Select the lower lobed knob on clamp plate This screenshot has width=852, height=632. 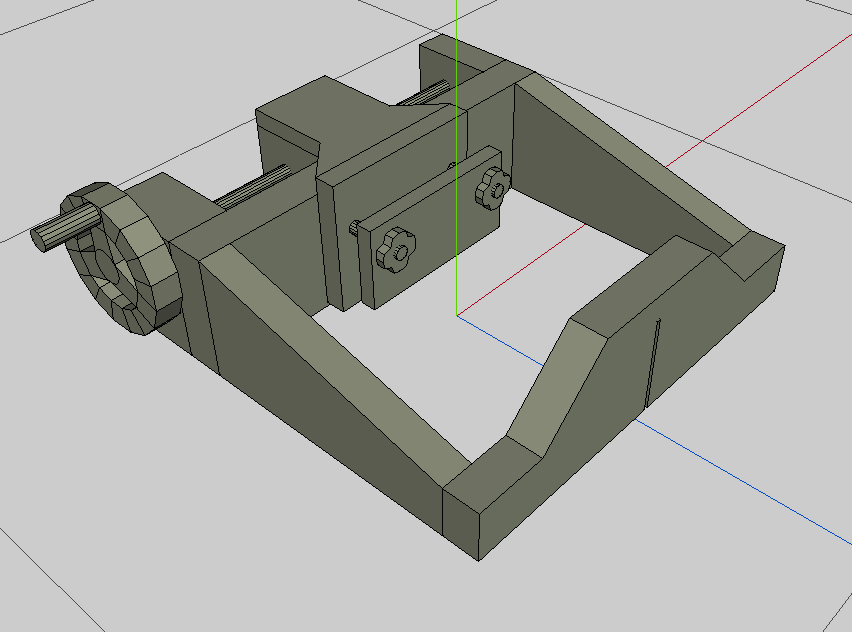point(396,250)
